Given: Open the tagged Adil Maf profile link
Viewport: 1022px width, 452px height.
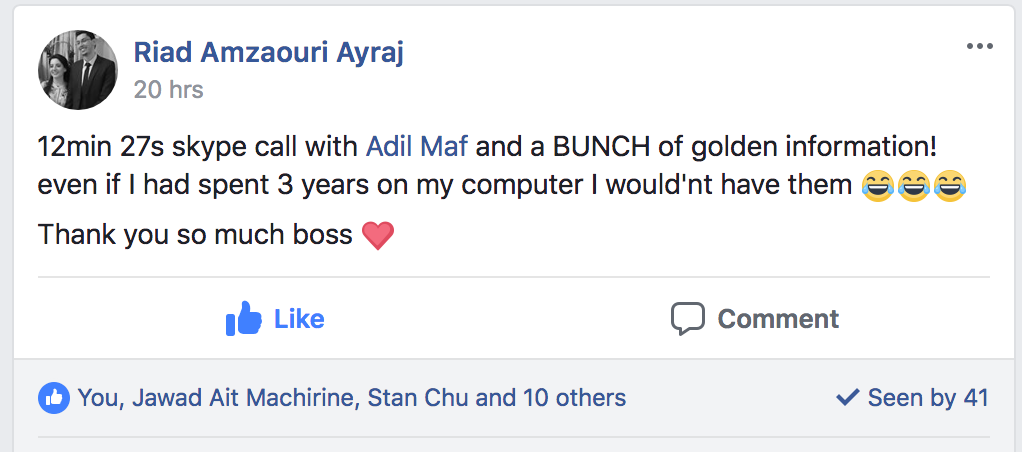Looking at the screenshot, I should [417, 148].
